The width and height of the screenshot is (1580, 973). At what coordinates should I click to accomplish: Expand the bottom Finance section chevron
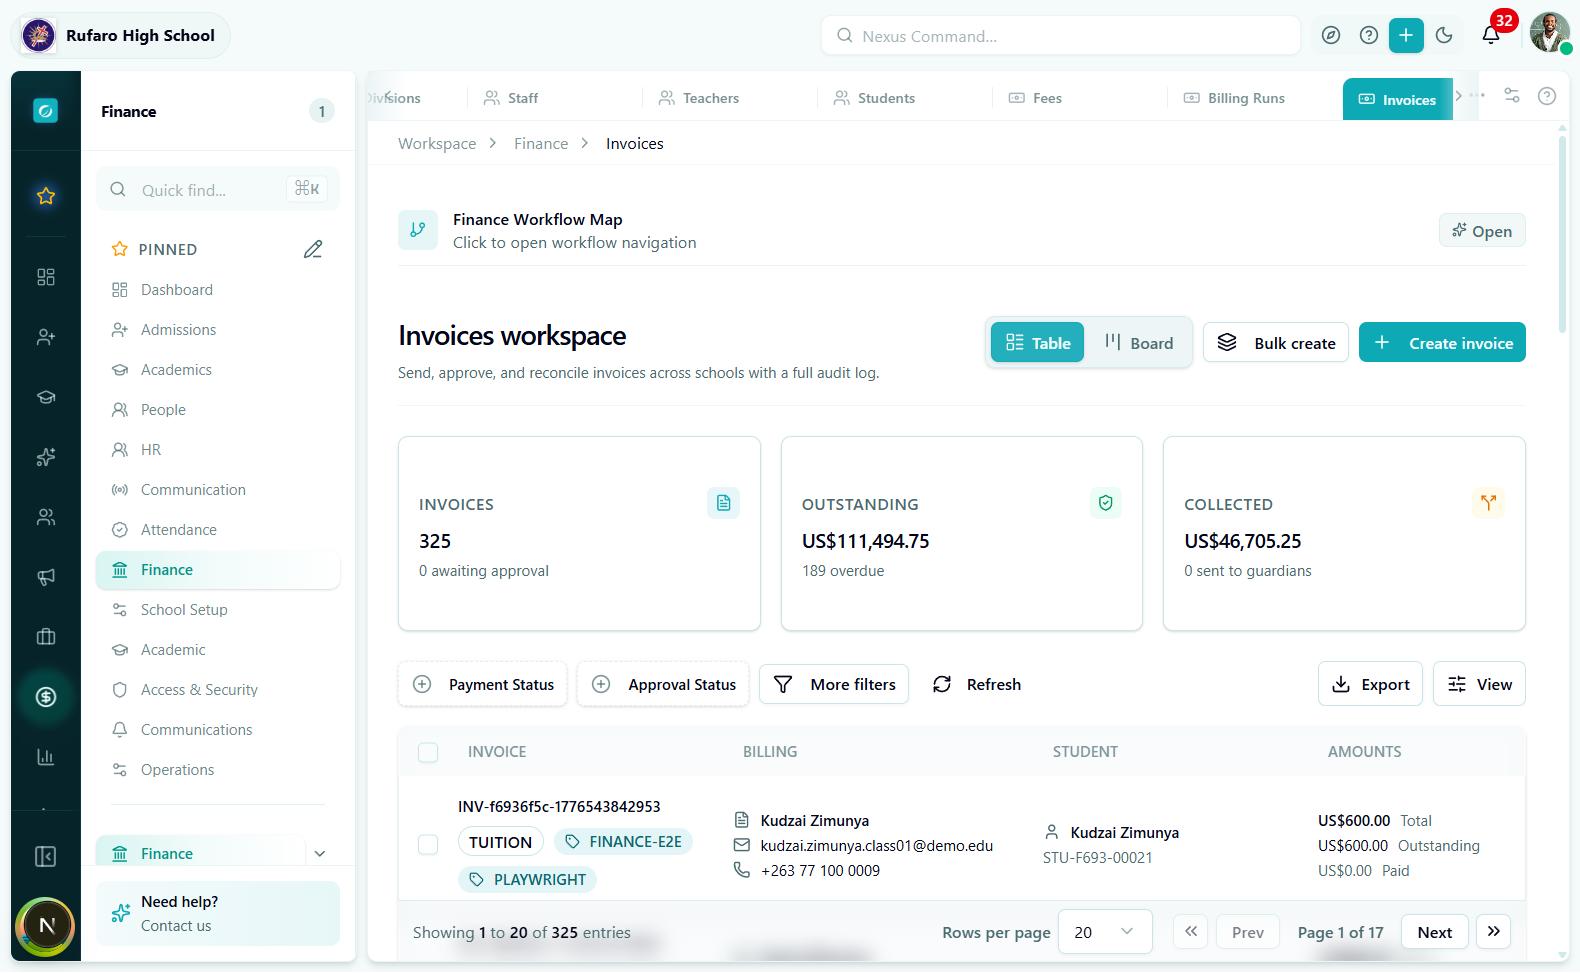[x=320, y=854]
